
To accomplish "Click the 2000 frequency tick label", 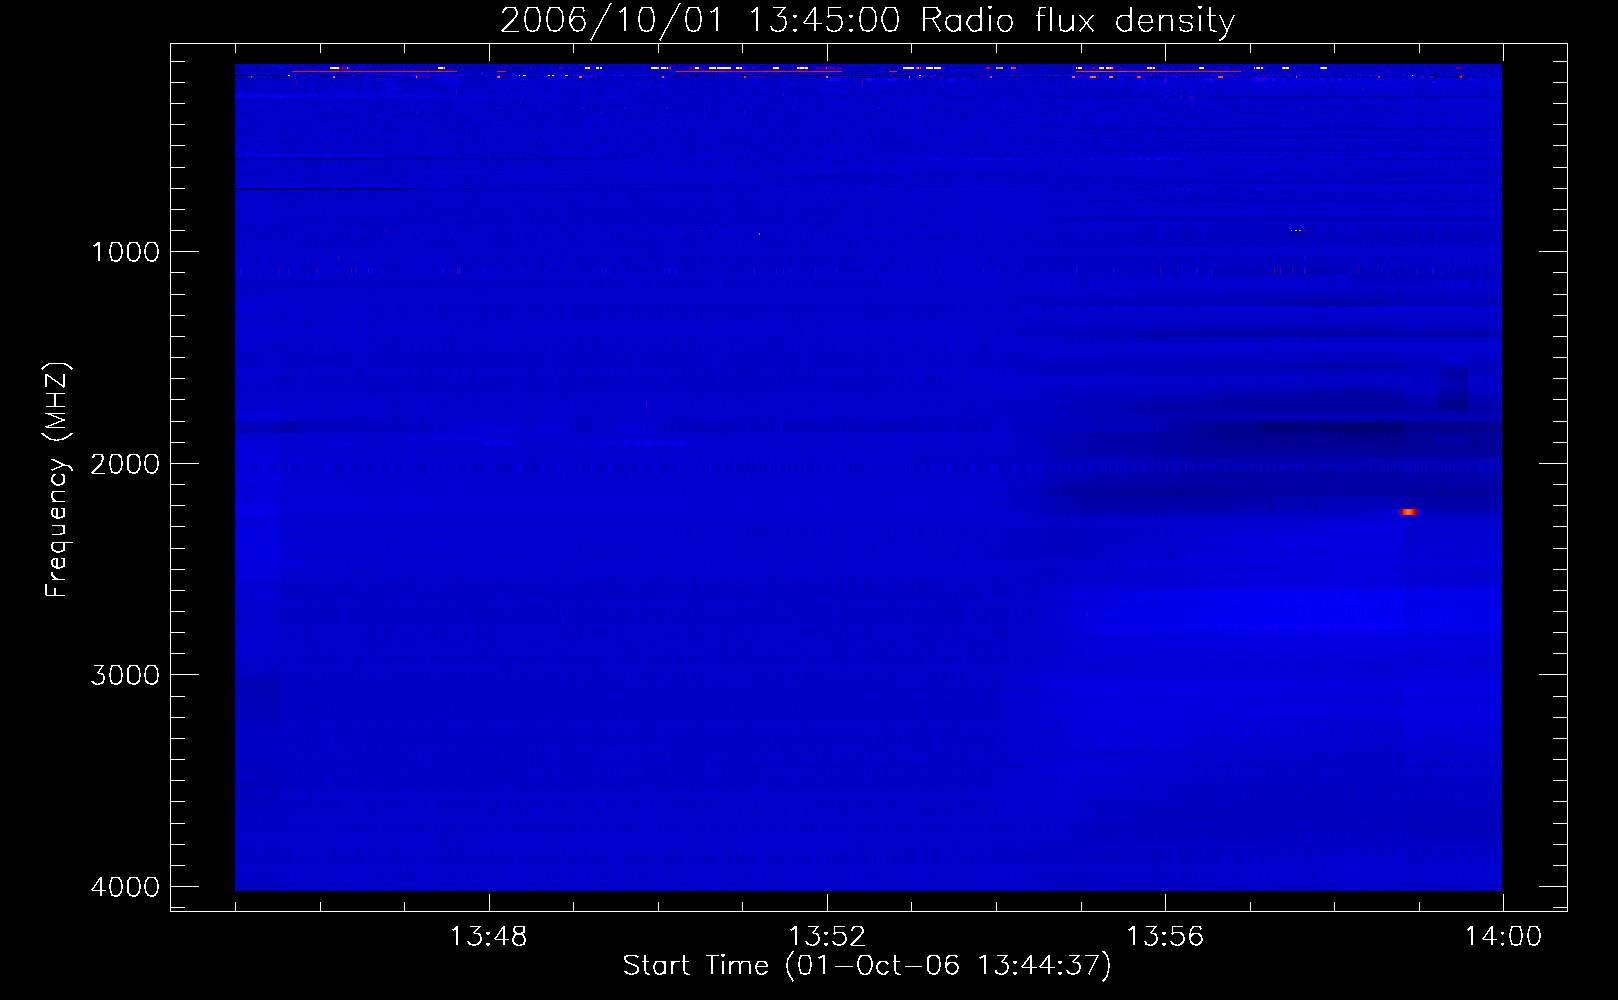I will [125, 464].
